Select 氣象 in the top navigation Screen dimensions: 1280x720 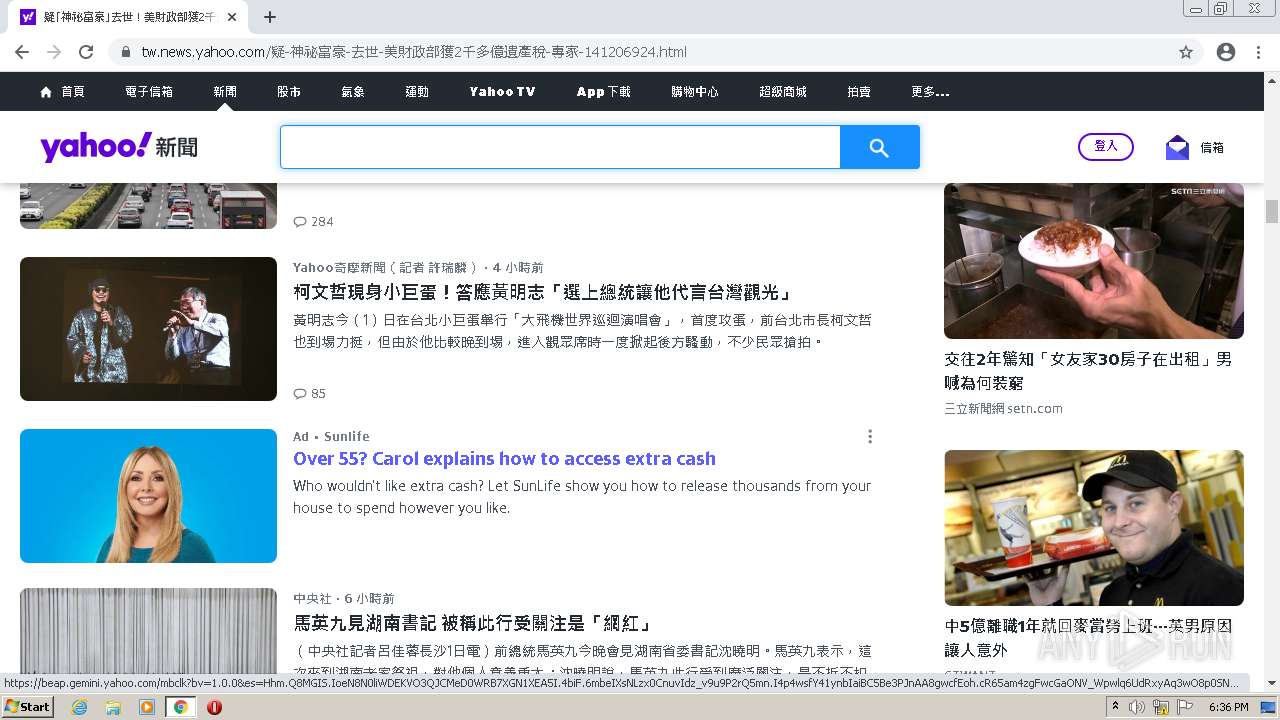click(353, 91)
